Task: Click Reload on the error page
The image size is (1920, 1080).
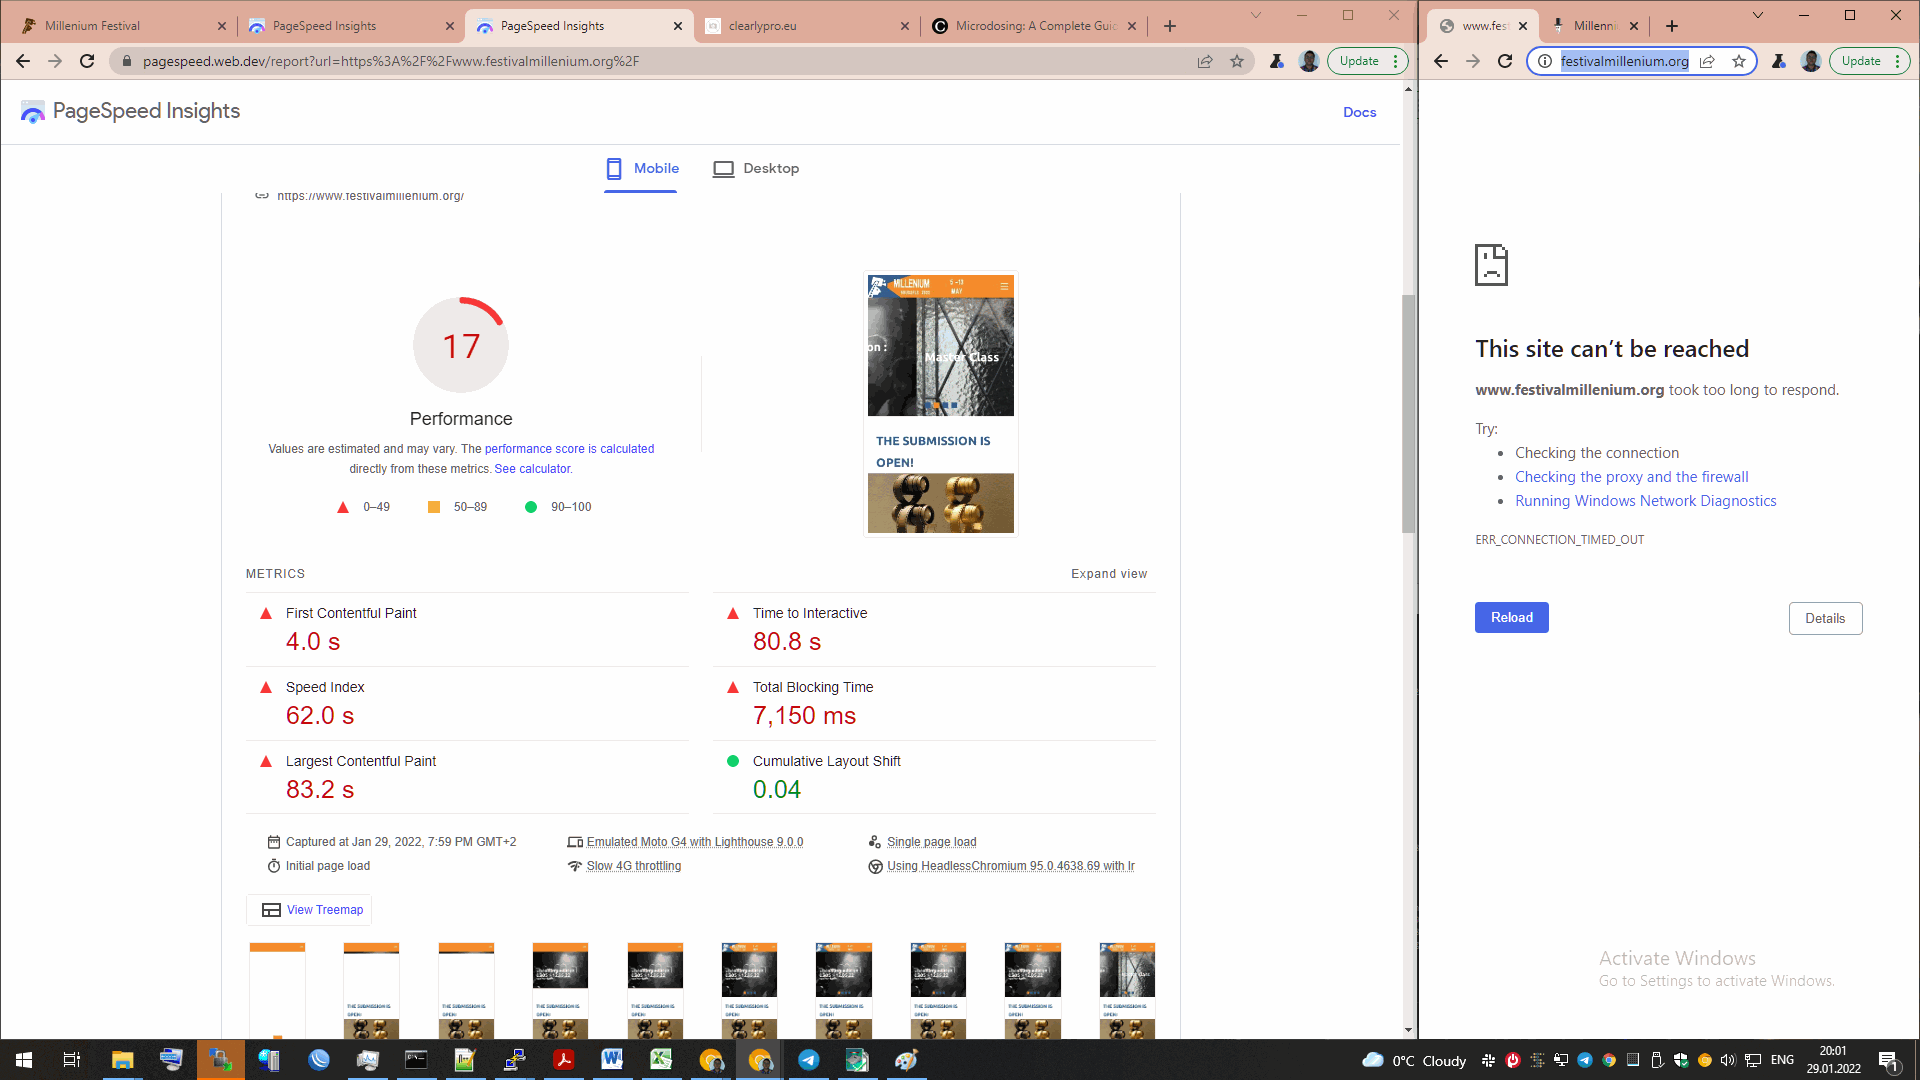Action: tap(1511, 618)
